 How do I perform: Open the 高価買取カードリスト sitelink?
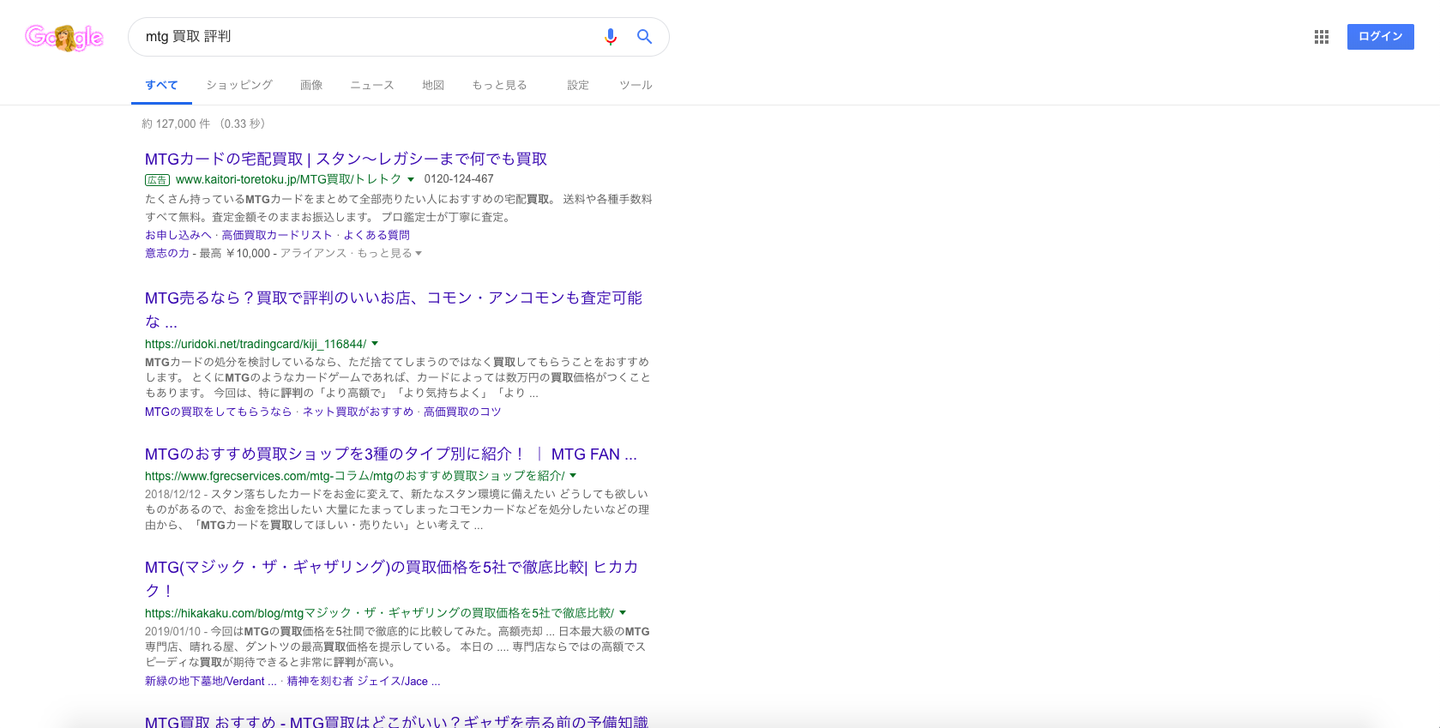tap(277, 235)
